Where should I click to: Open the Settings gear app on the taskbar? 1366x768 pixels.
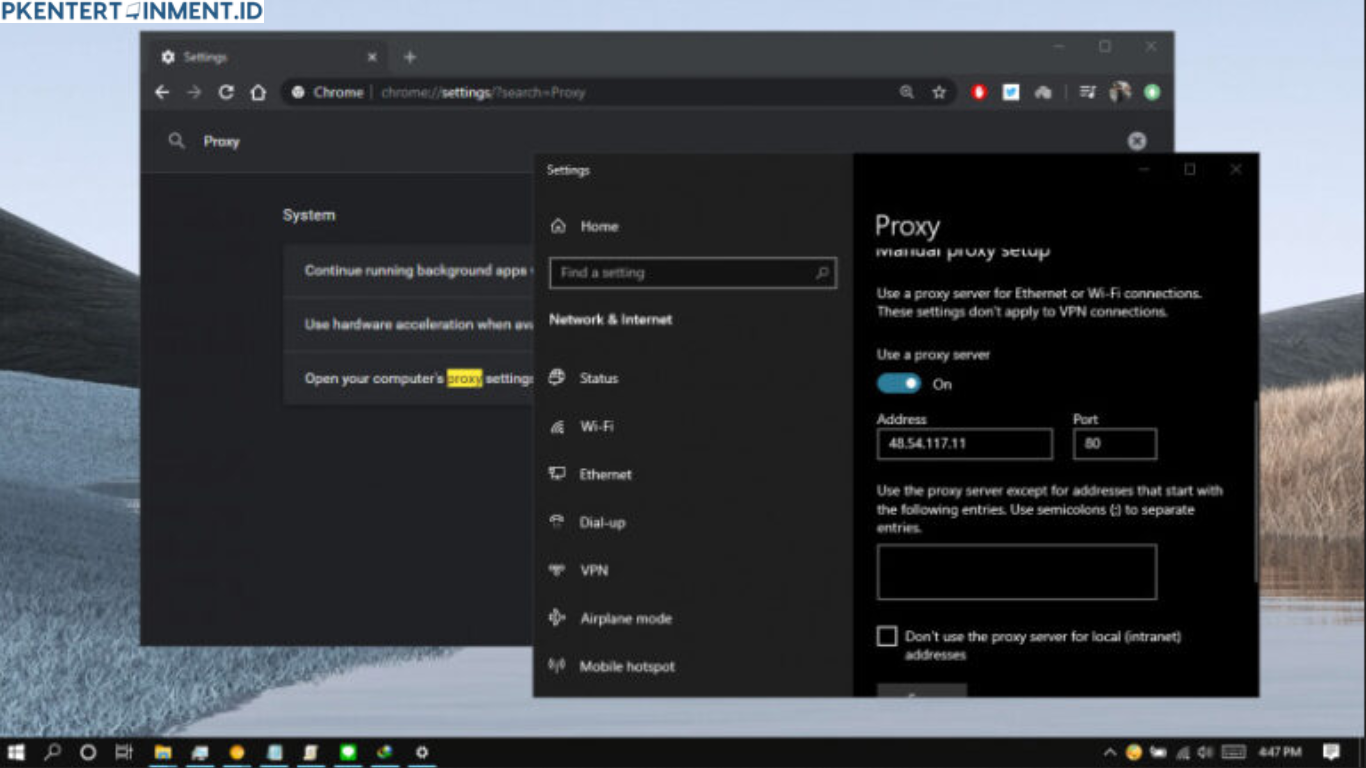coord(422,752)
